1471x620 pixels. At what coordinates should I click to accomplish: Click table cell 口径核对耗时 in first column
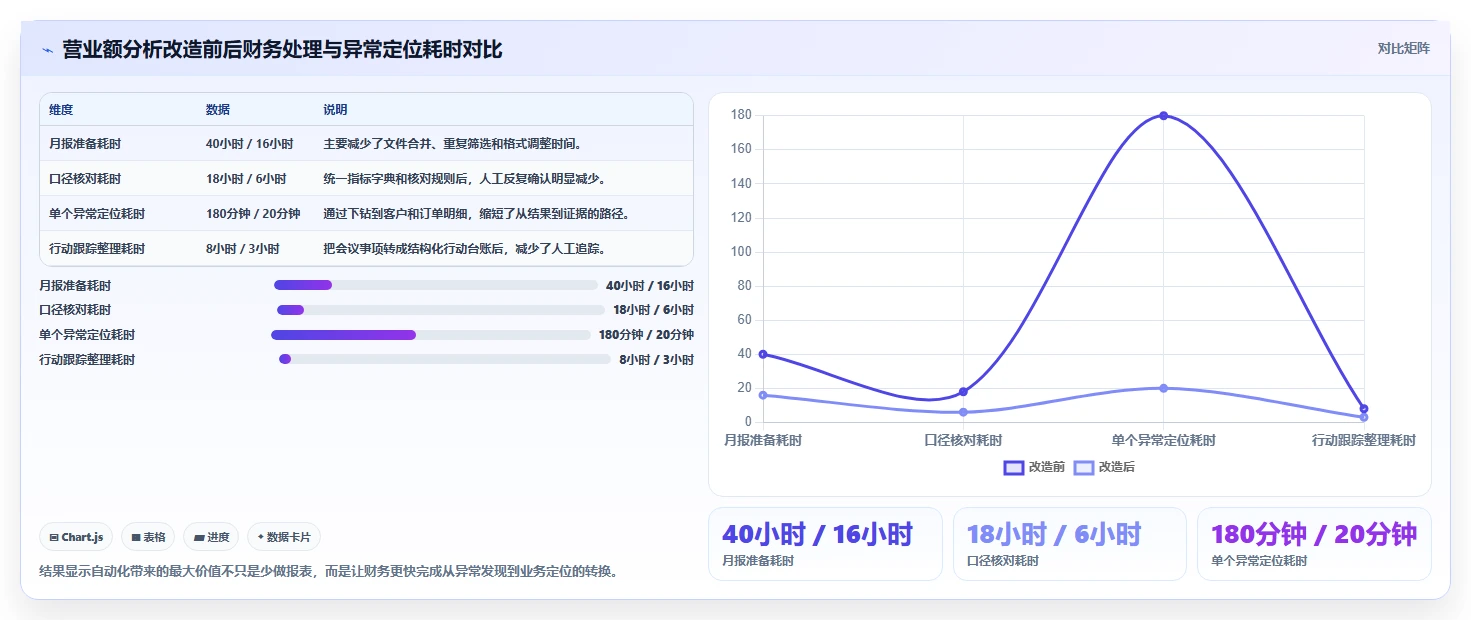tap(85, 179)
